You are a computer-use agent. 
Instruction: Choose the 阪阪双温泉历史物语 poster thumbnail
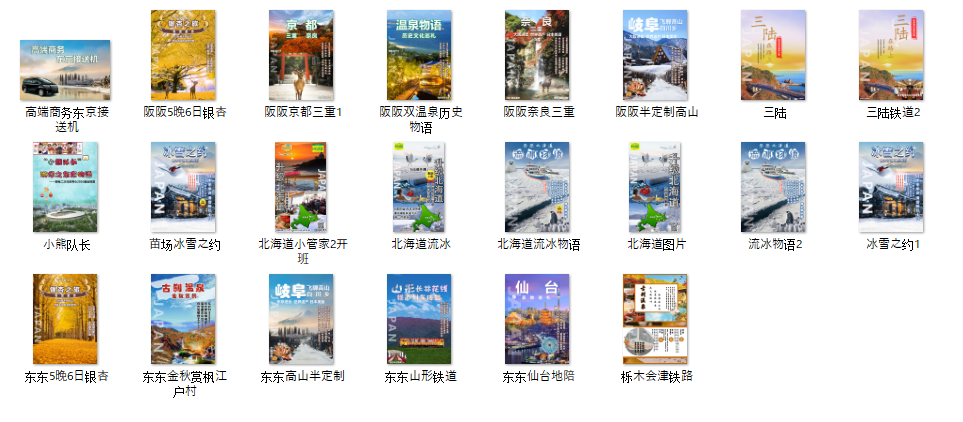[x=419, y=55]
